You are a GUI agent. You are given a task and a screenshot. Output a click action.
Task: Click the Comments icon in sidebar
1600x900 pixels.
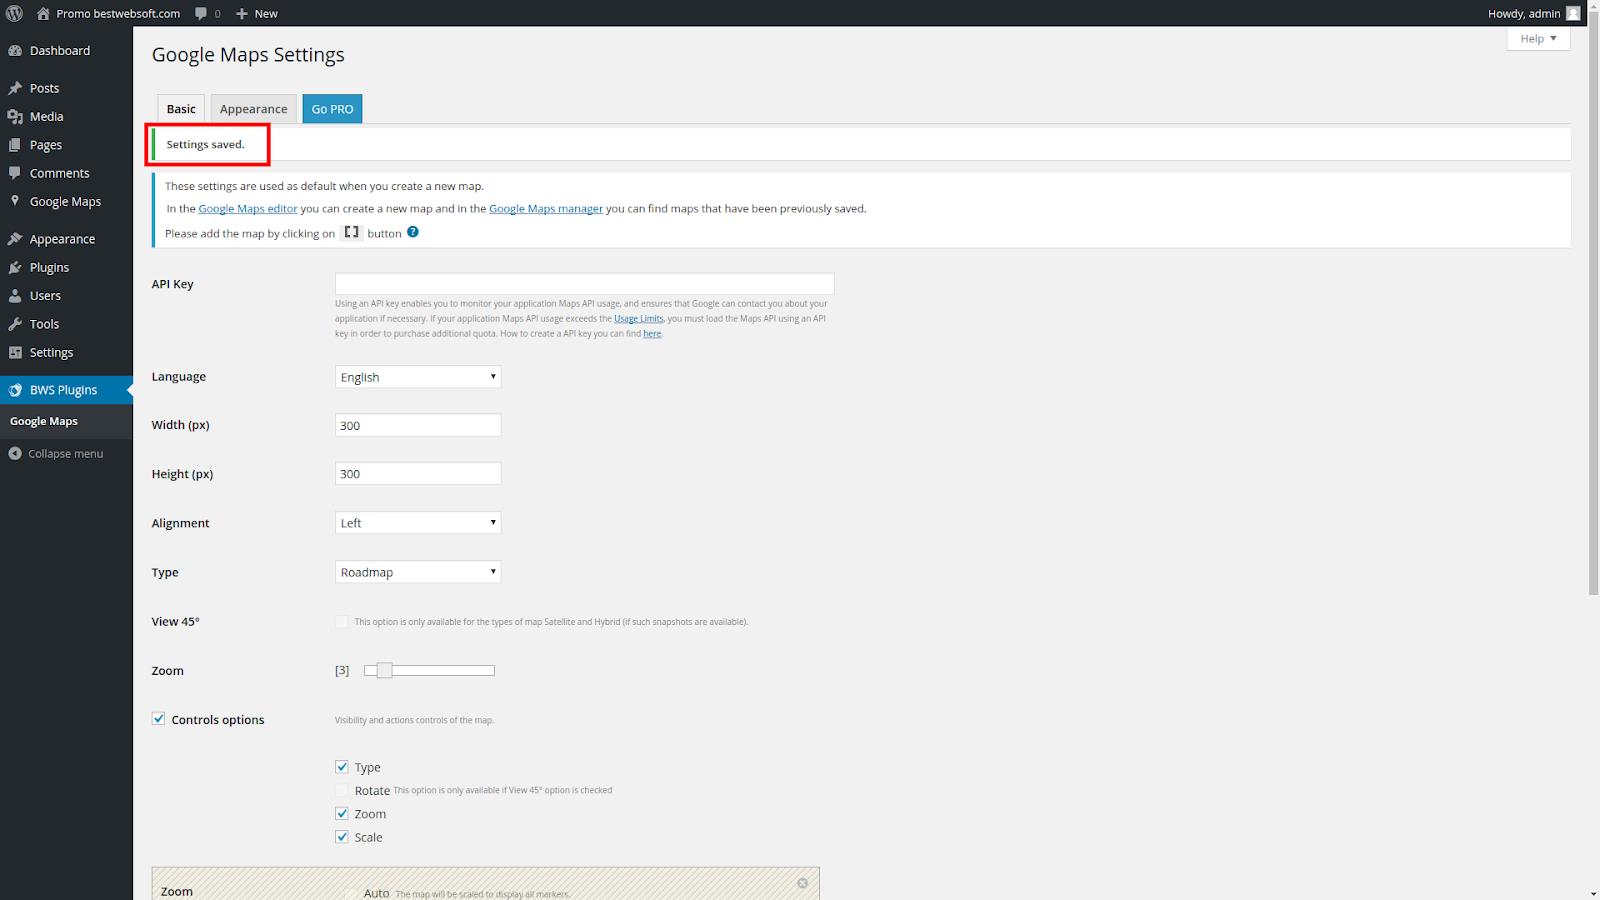pyautogui.click(x=15, y=173)
